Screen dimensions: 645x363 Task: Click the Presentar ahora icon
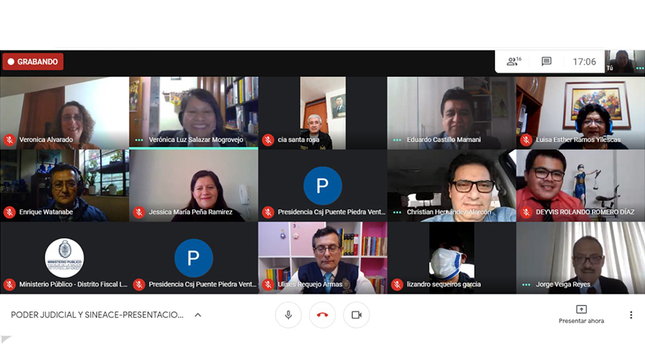(x=581, y=309)
